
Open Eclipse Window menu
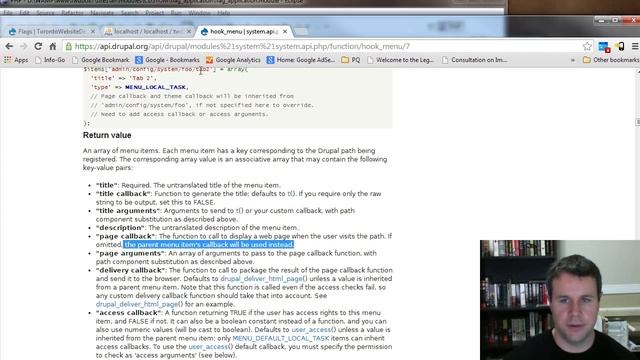point(200,13)
